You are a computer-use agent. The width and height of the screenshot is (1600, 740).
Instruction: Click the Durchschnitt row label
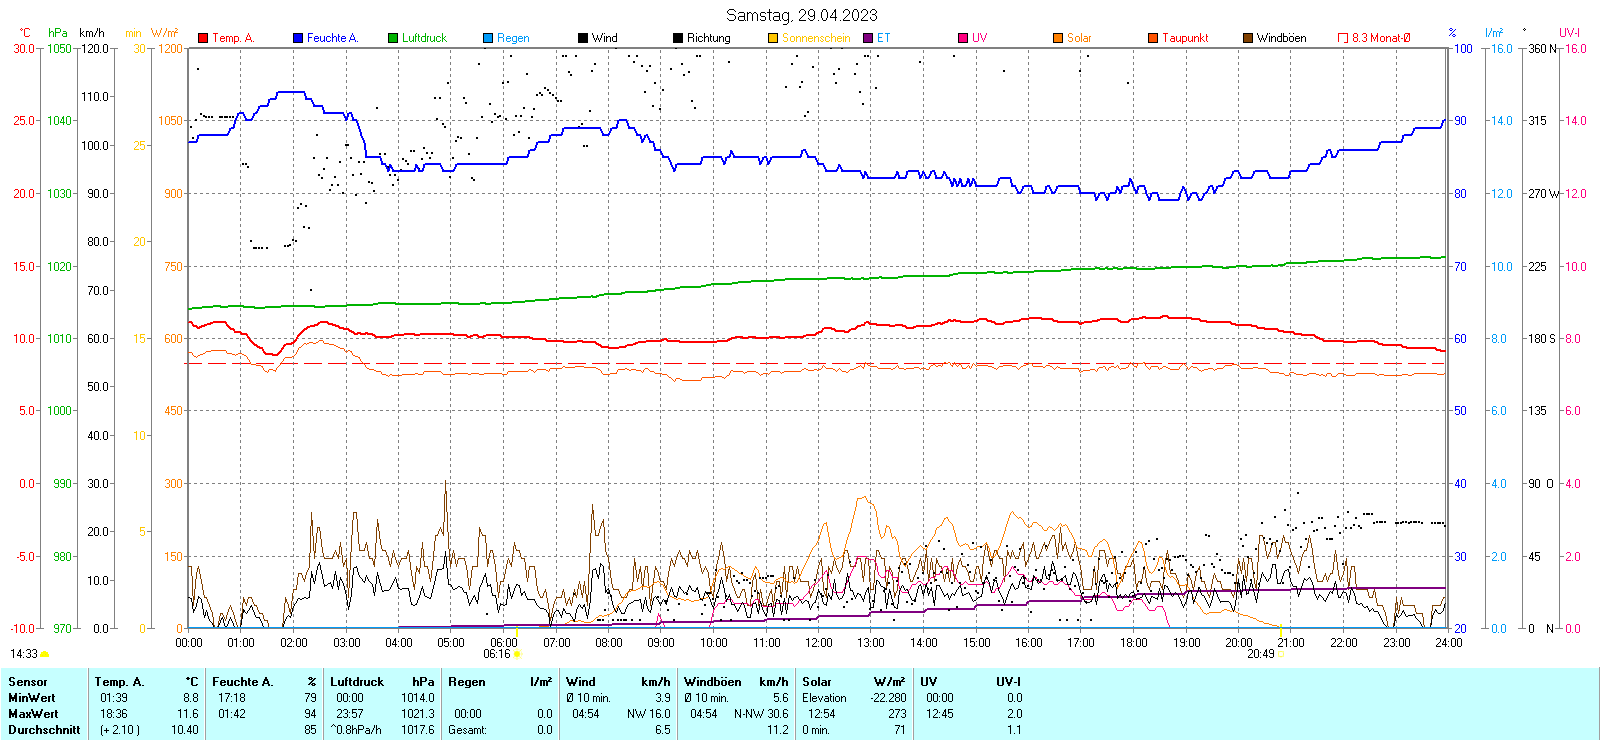44,730
